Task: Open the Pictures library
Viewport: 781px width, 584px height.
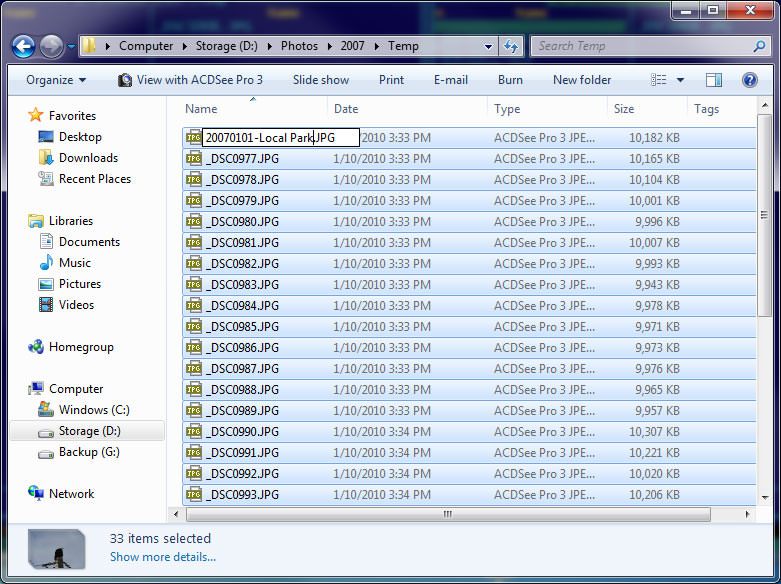Action: click(x=80, y=284)
